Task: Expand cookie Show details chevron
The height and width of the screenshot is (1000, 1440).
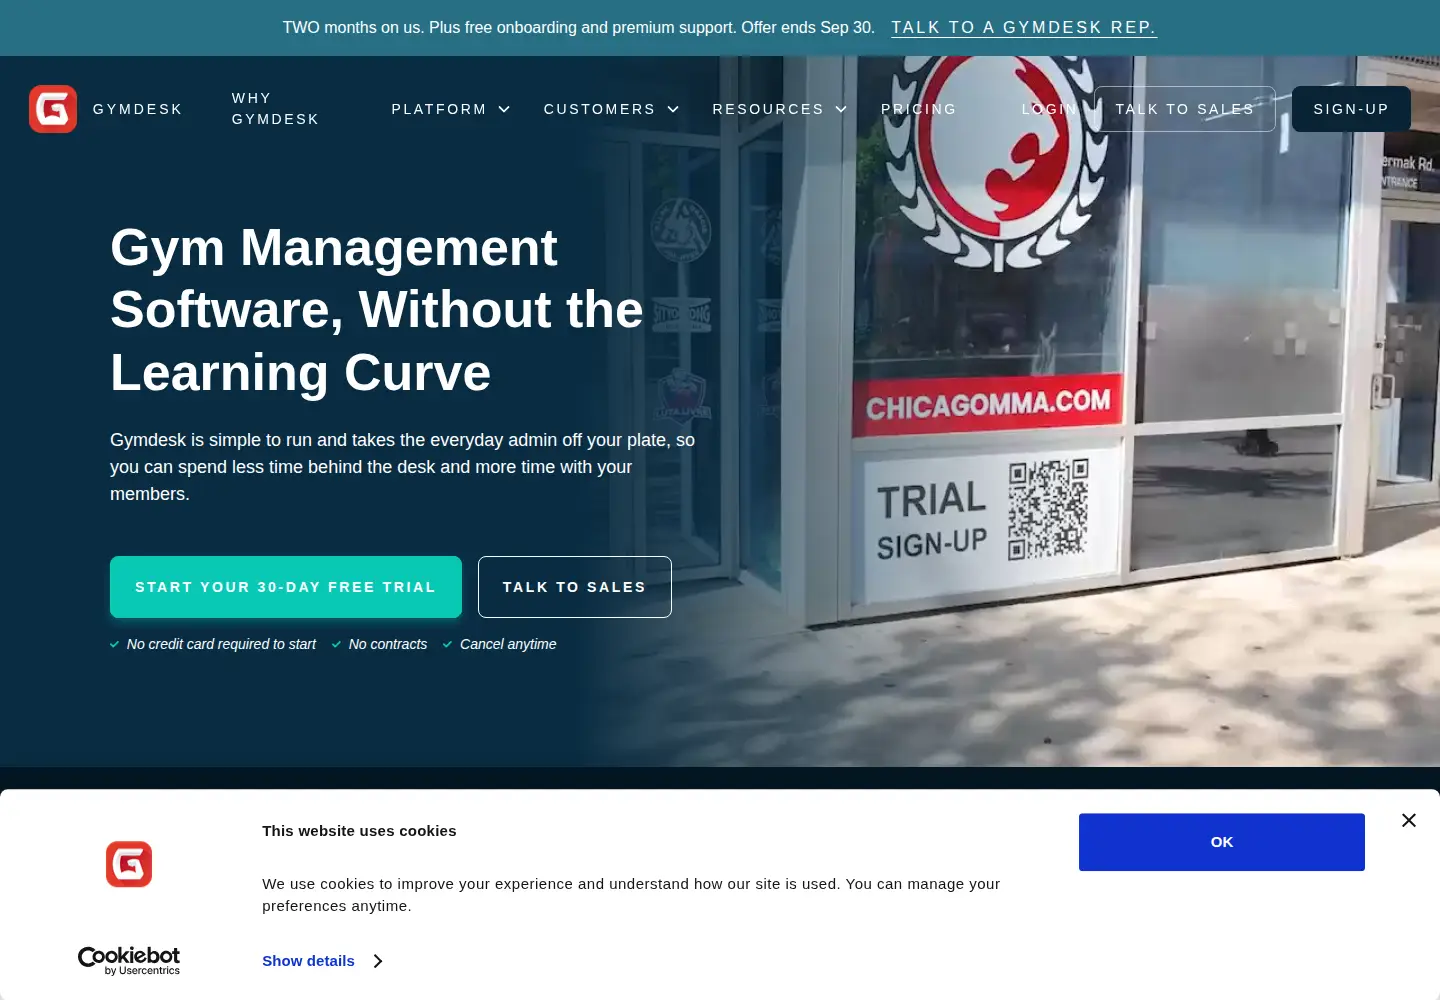Action: (378, 961)
